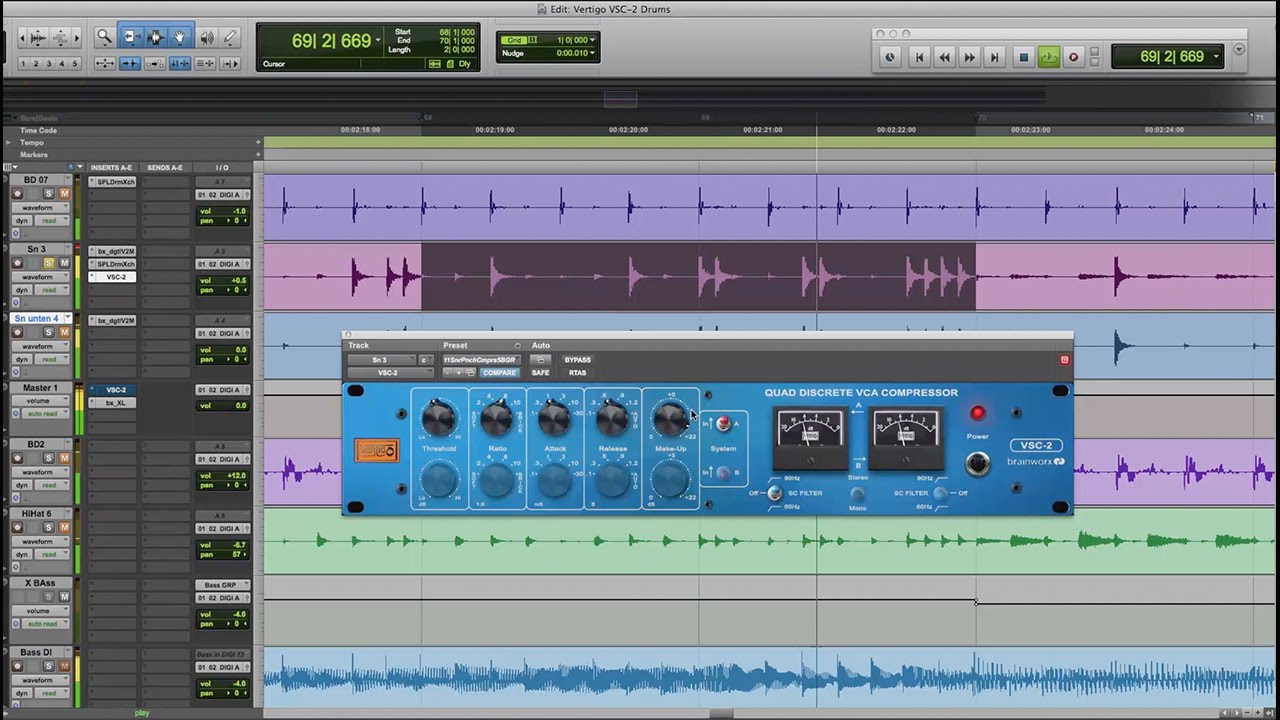Click the channel A Attack knob
The height and width of the screenshot is (720, 1280).
554,420
